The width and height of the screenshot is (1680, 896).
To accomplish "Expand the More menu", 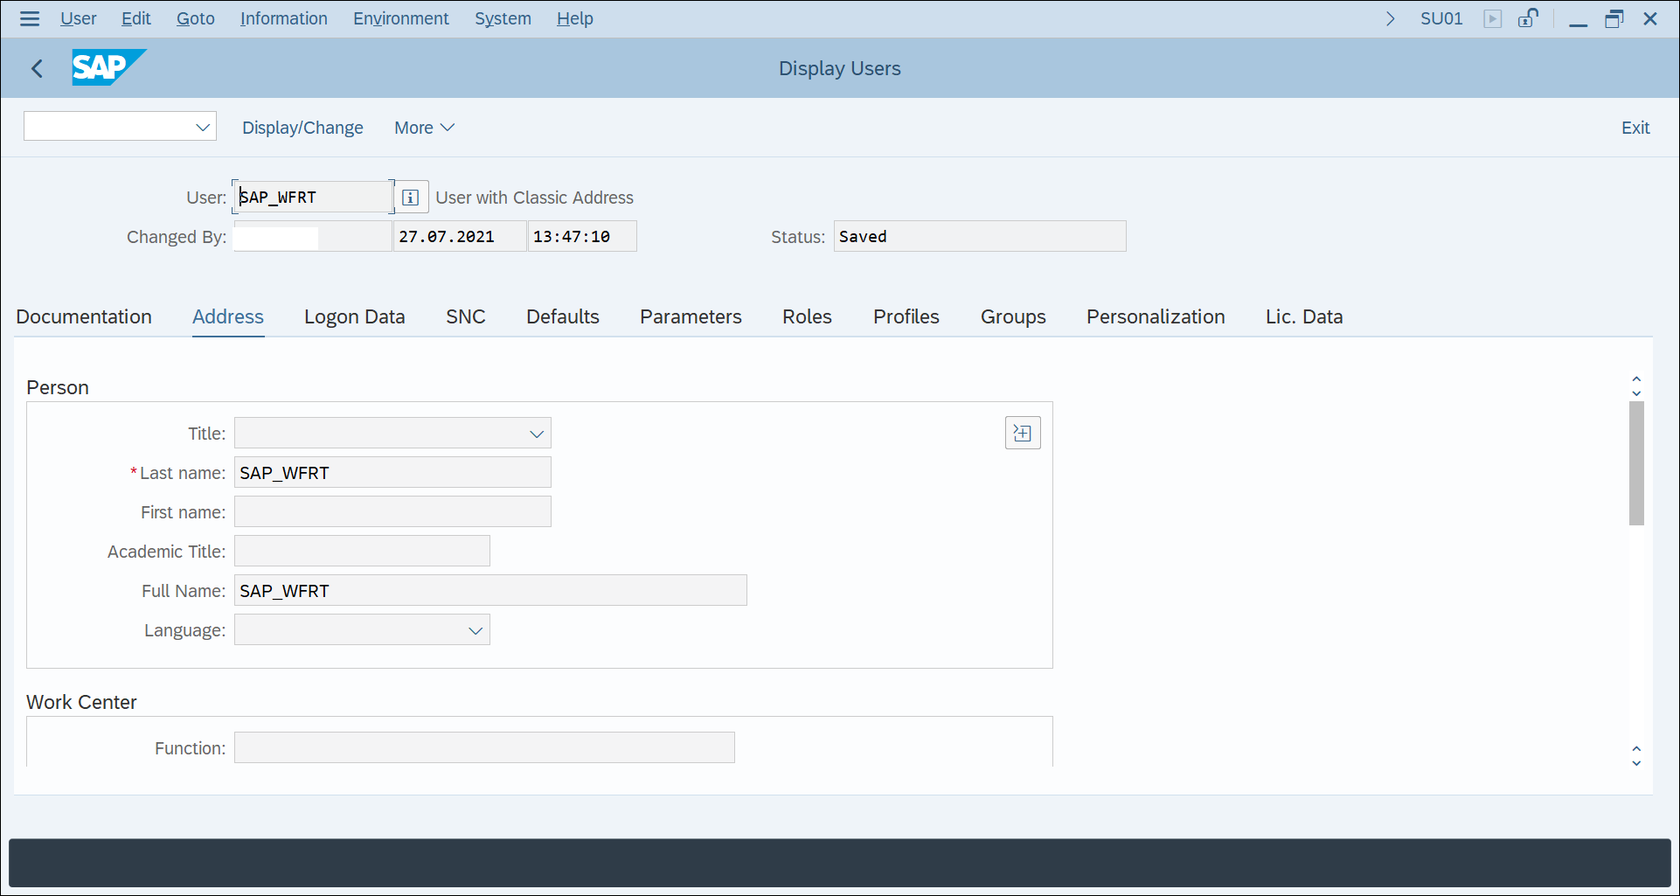I will [424, 127].
